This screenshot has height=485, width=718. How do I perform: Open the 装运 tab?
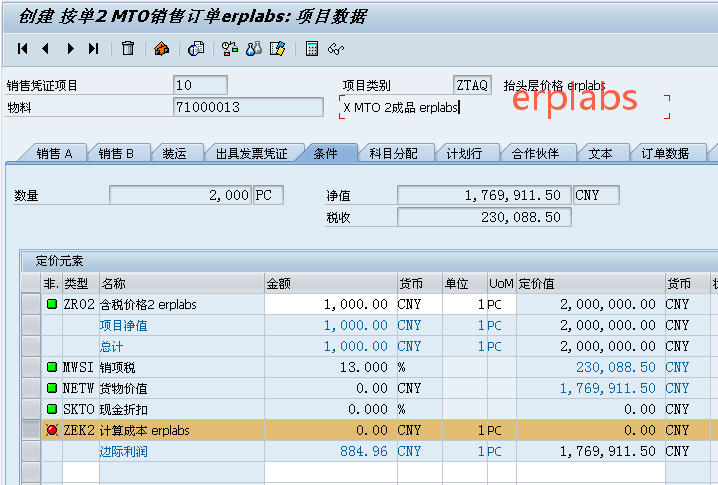(174, 153)
